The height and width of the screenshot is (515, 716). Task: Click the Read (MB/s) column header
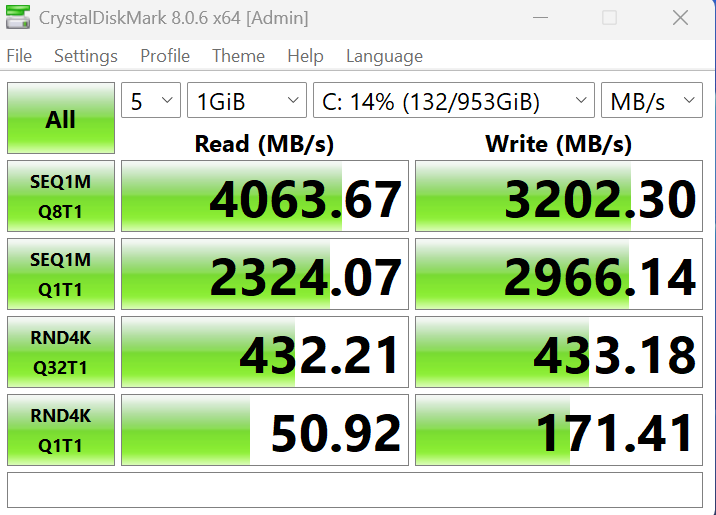tap(264, 144)
